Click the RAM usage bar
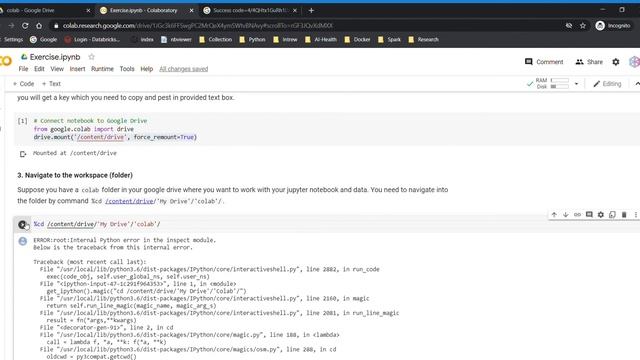 point(560,80)
